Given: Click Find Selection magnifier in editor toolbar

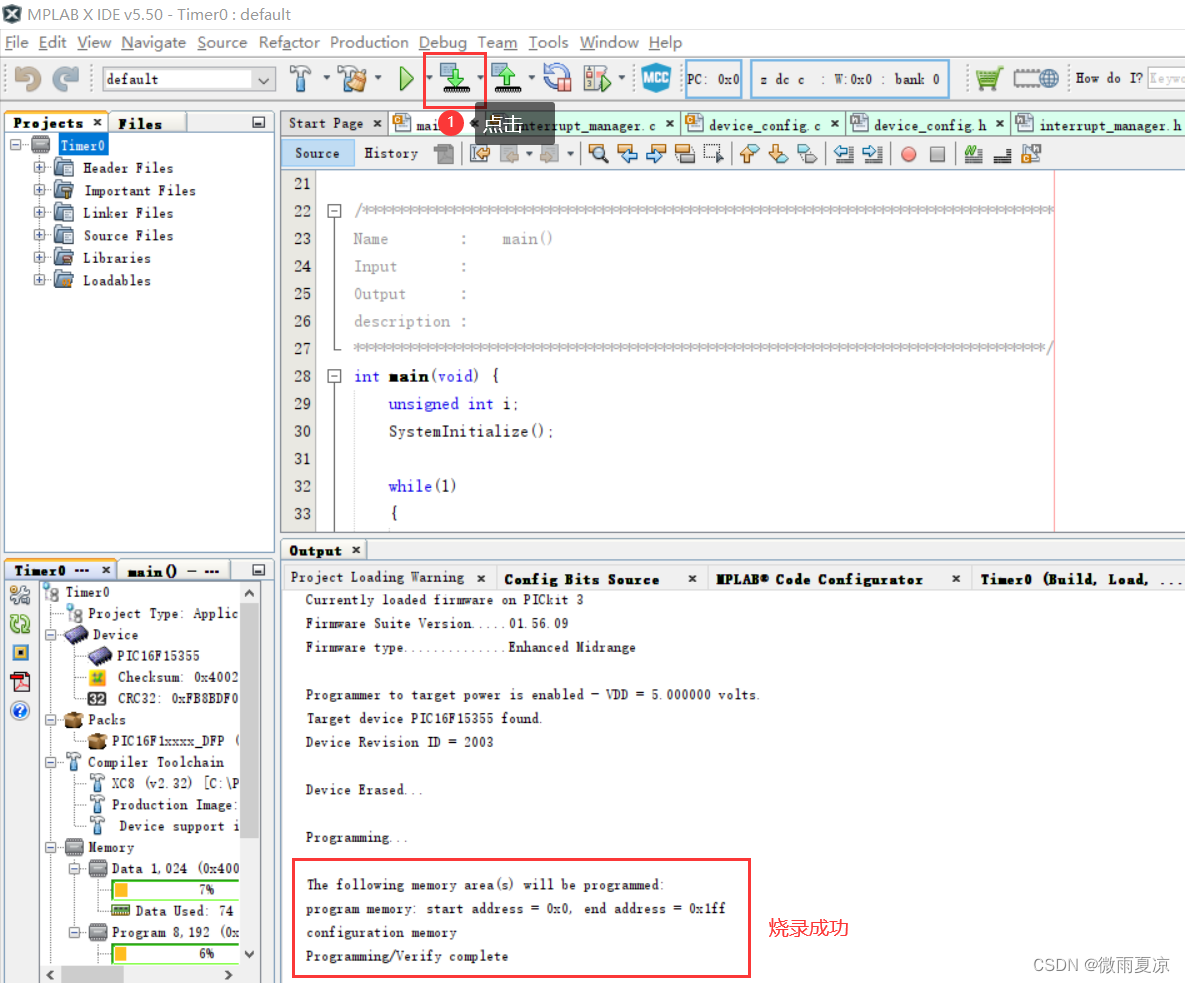Looking at the screenshot, I should (598, 154).
